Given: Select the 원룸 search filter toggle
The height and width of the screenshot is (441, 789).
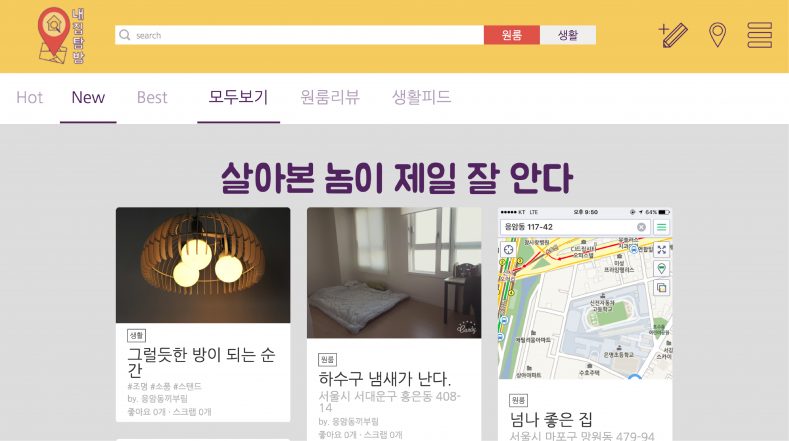Looking at the screenshot, I should (x=512, y=35).
